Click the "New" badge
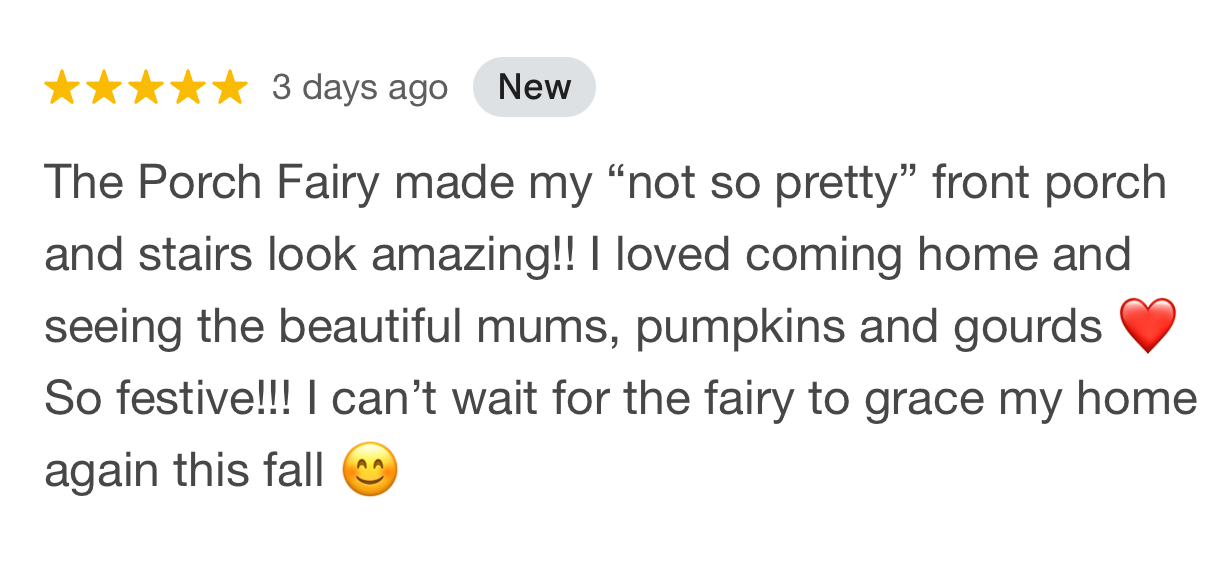This screenshot has height=567, width=1232. [x=534, y=88]
